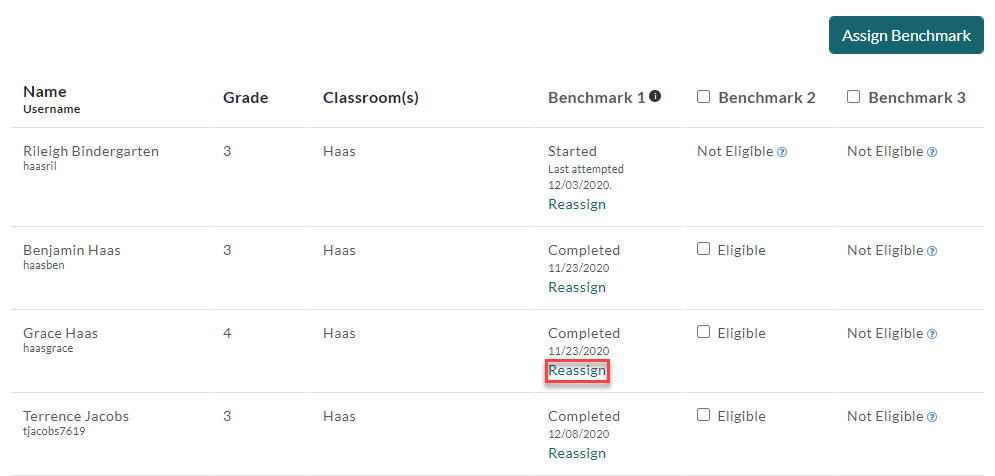Open the Benchmark 1 info icon
The height and width of the screenshot is (476, 995).
(656, 96)
